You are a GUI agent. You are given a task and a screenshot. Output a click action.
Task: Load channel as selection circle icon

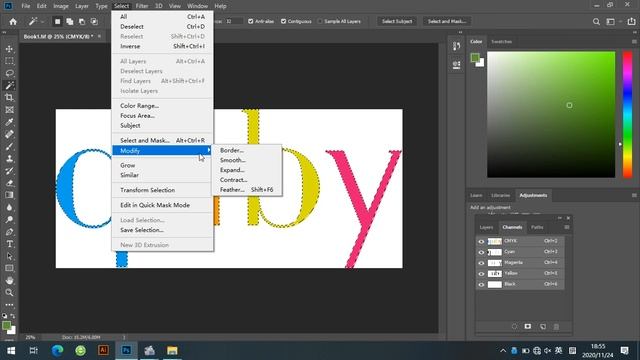click(x=514, y=327)
